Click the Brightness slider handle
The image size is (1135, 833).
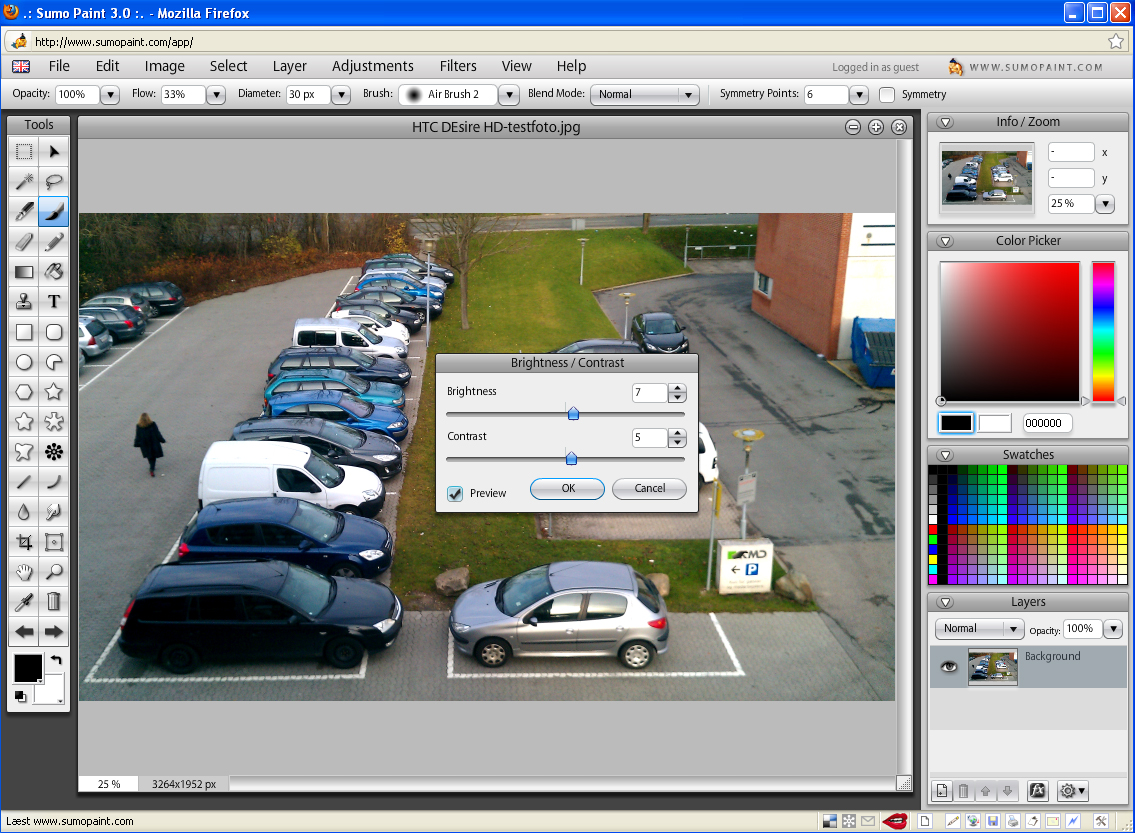point(573,413)
